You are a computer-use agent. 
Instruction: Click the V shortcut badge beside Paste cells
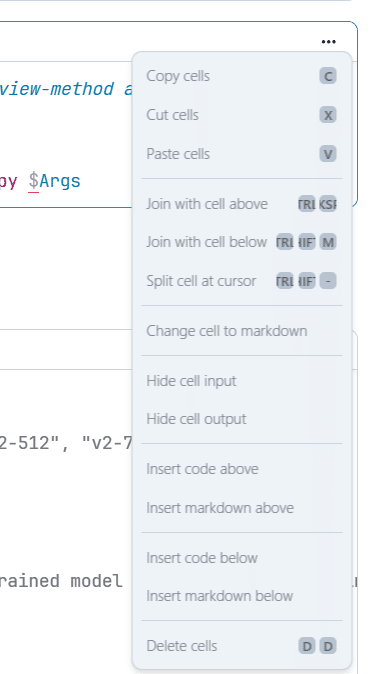click(328, 154)
